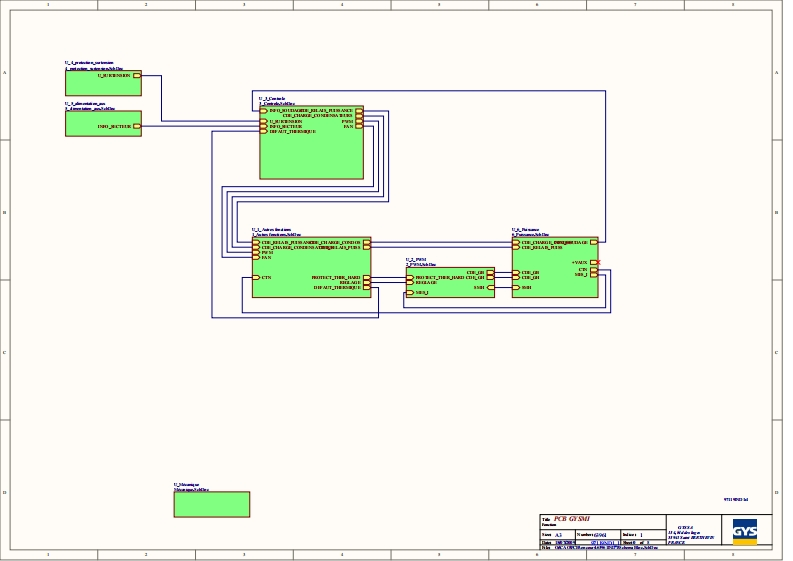
Task: Select the SMH port on Puissance block
Action: 516,287
